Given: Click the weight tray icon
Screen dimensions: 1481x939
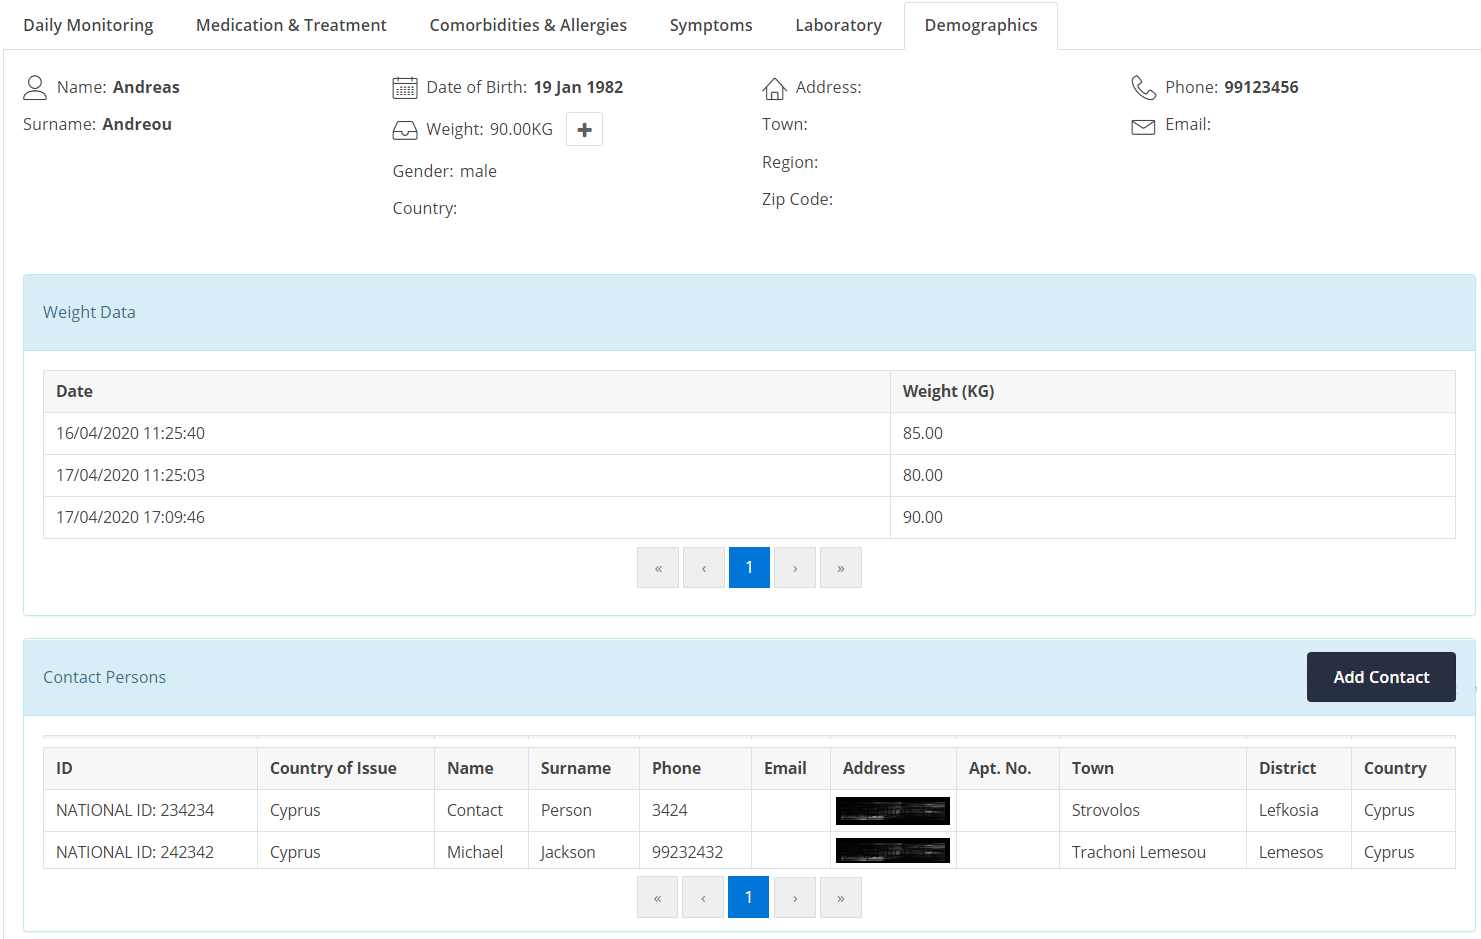Looking at the screenshot, I should 404,130.
